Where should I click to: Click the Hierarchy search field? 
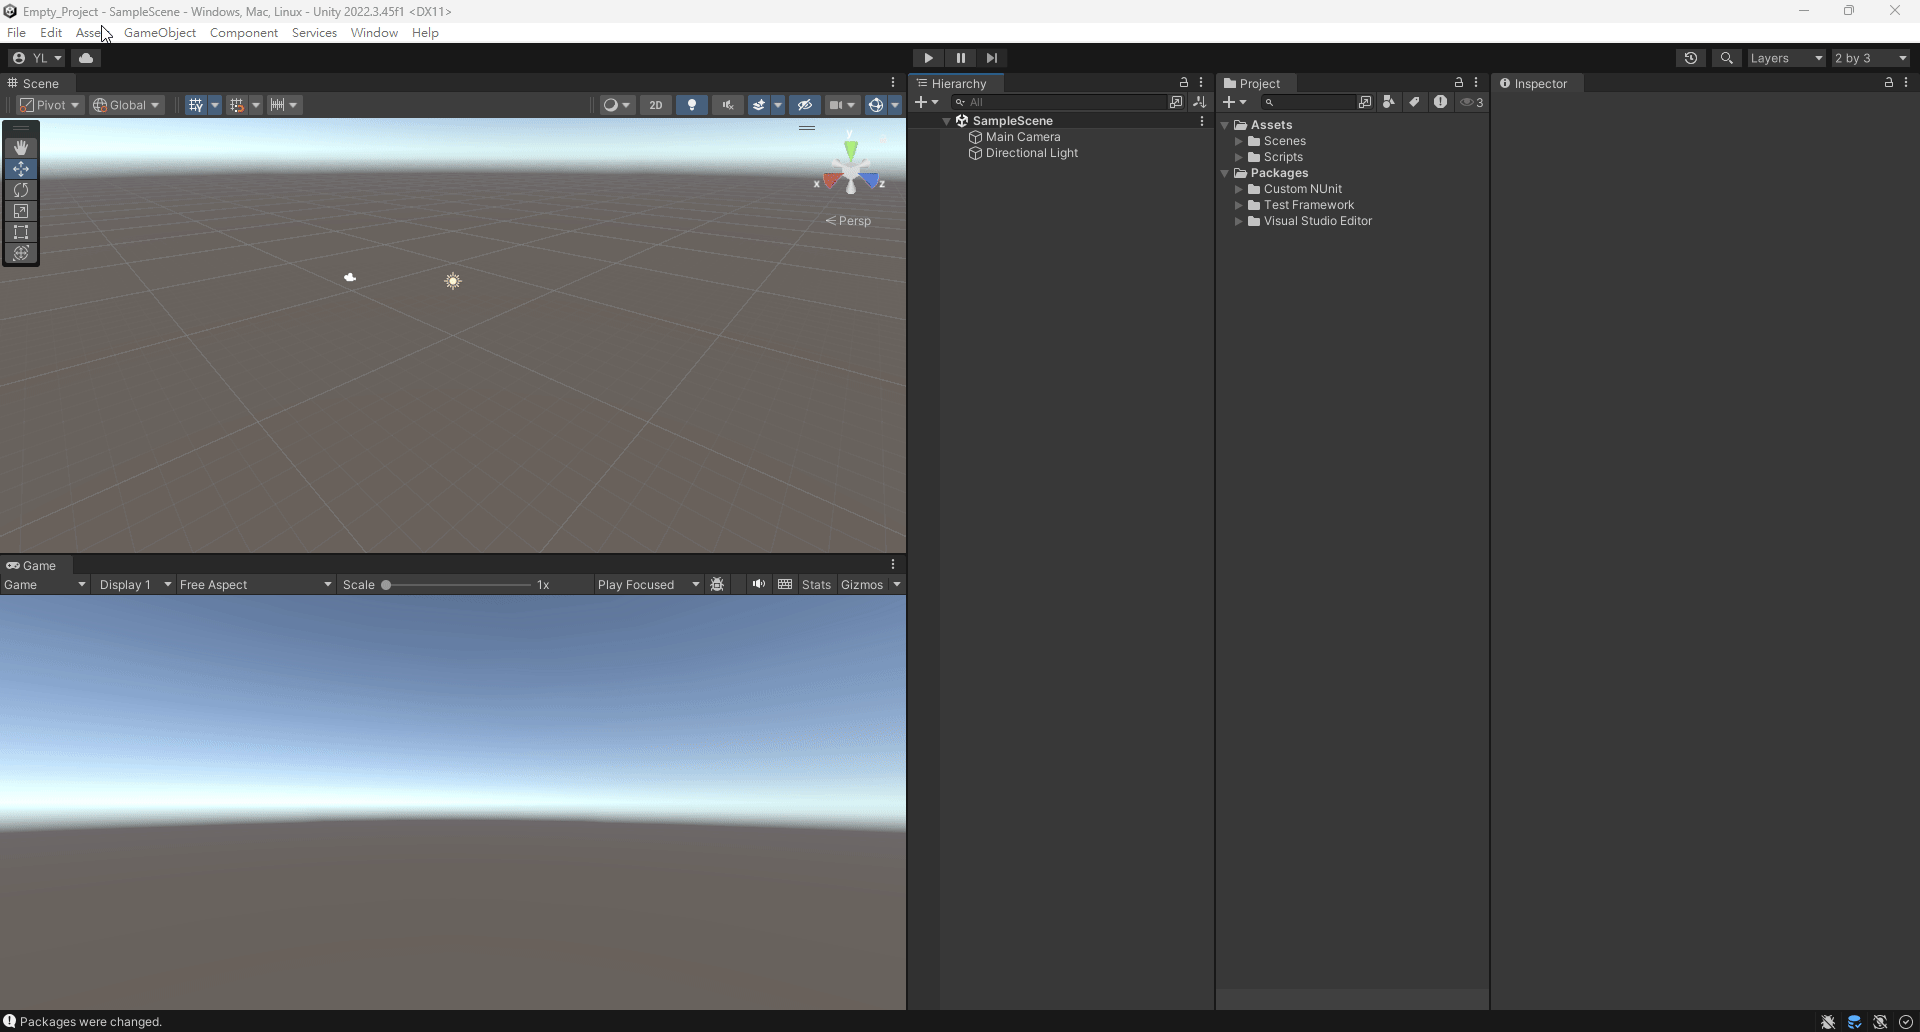[x=1059, y=102]
